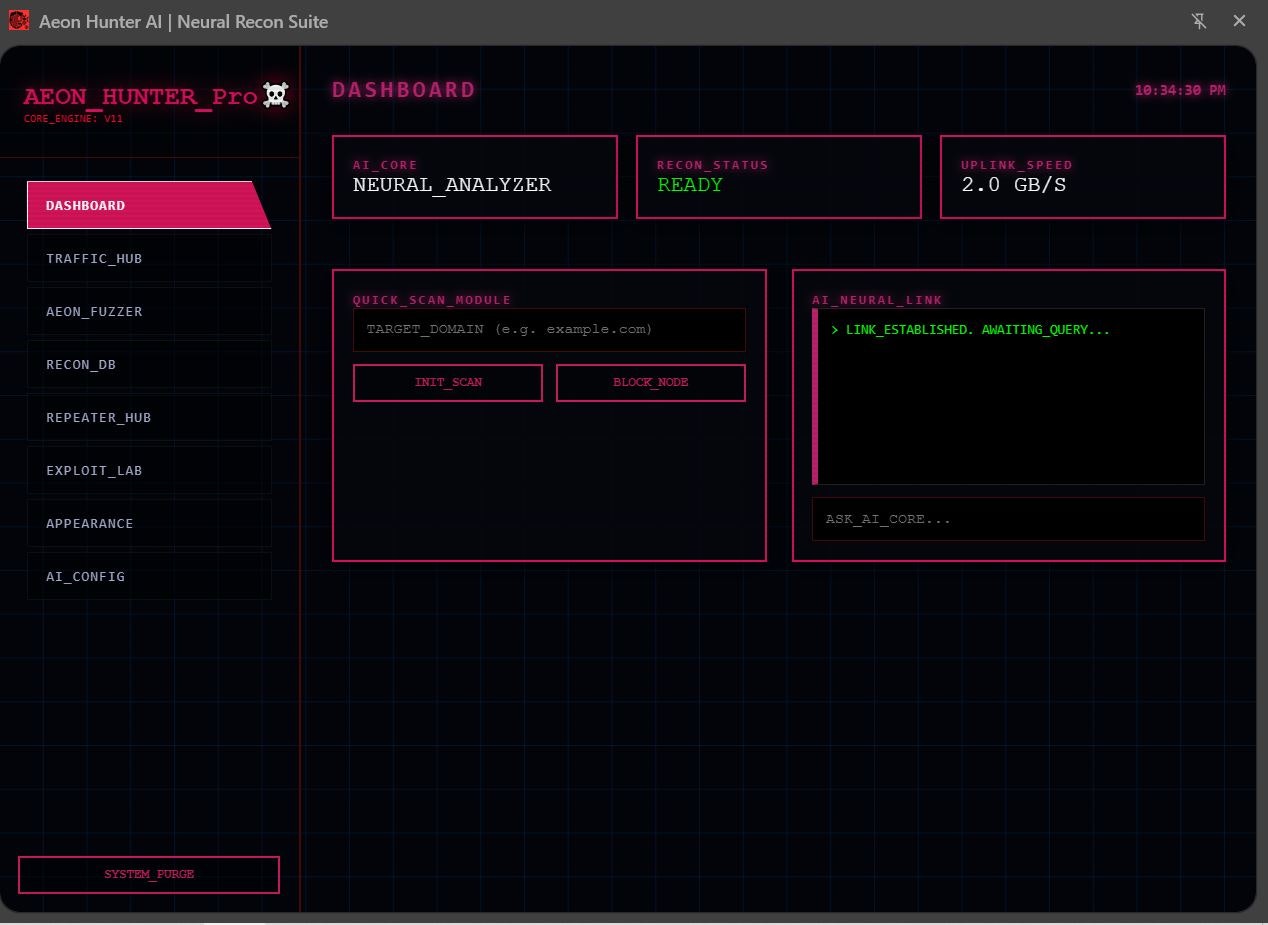This screenshot has width=1268, height=925.
Task: Click the clock showing 10:34:30 PM
Action: 1180,89
